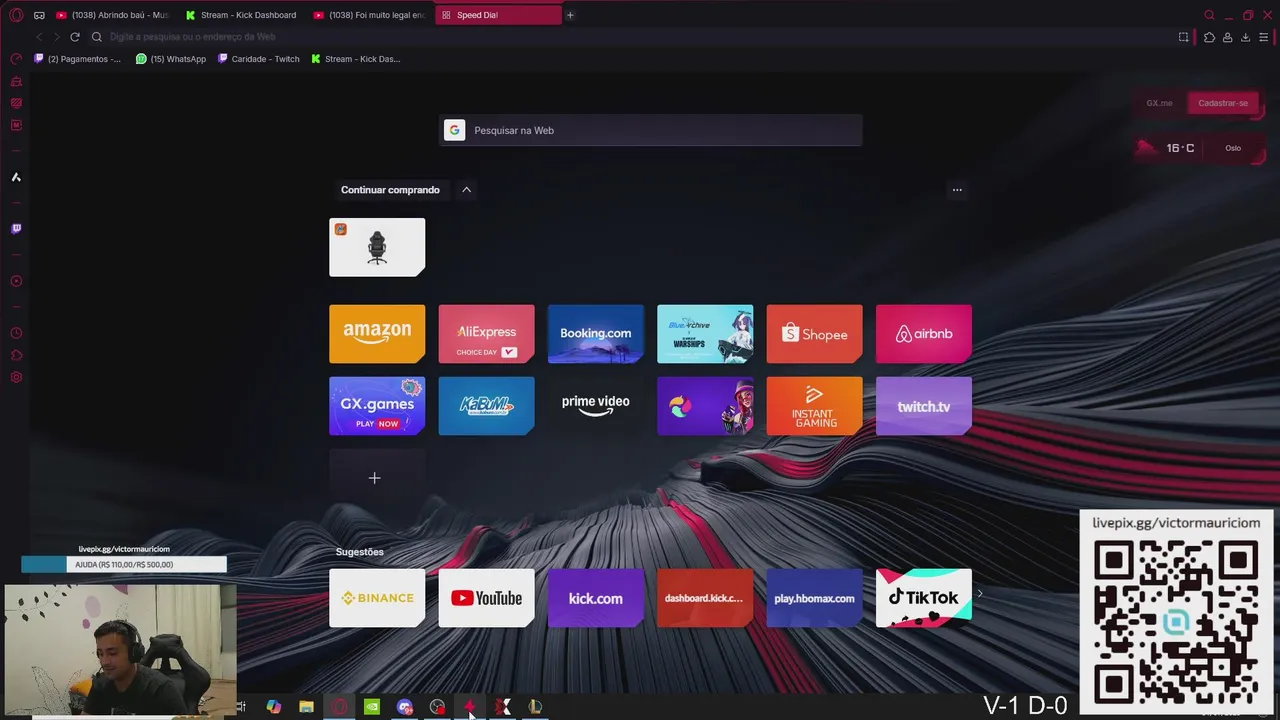The image size is (1280, 720).
Task: Open the Shopee speed dial tile
Action: tap(814, 334)
